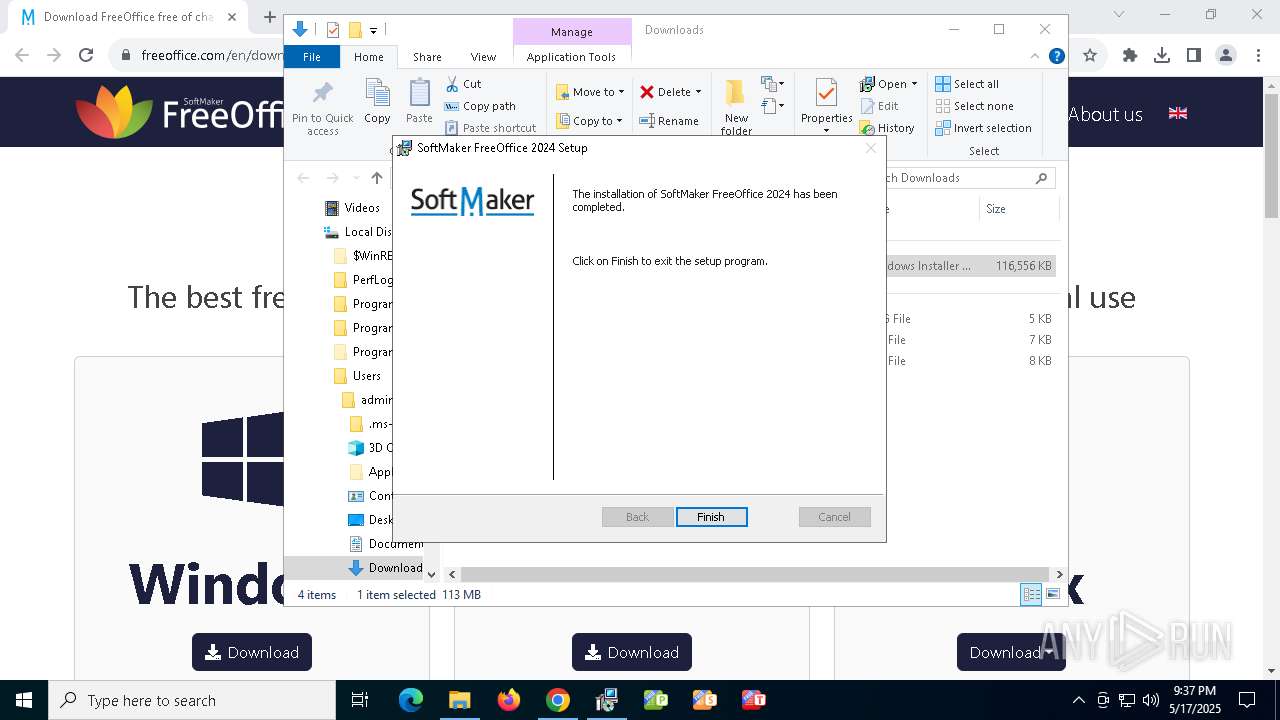Switch to Details view layout icon
1280x720 pixels.
pyautogui.click(x=1031, y=594)
